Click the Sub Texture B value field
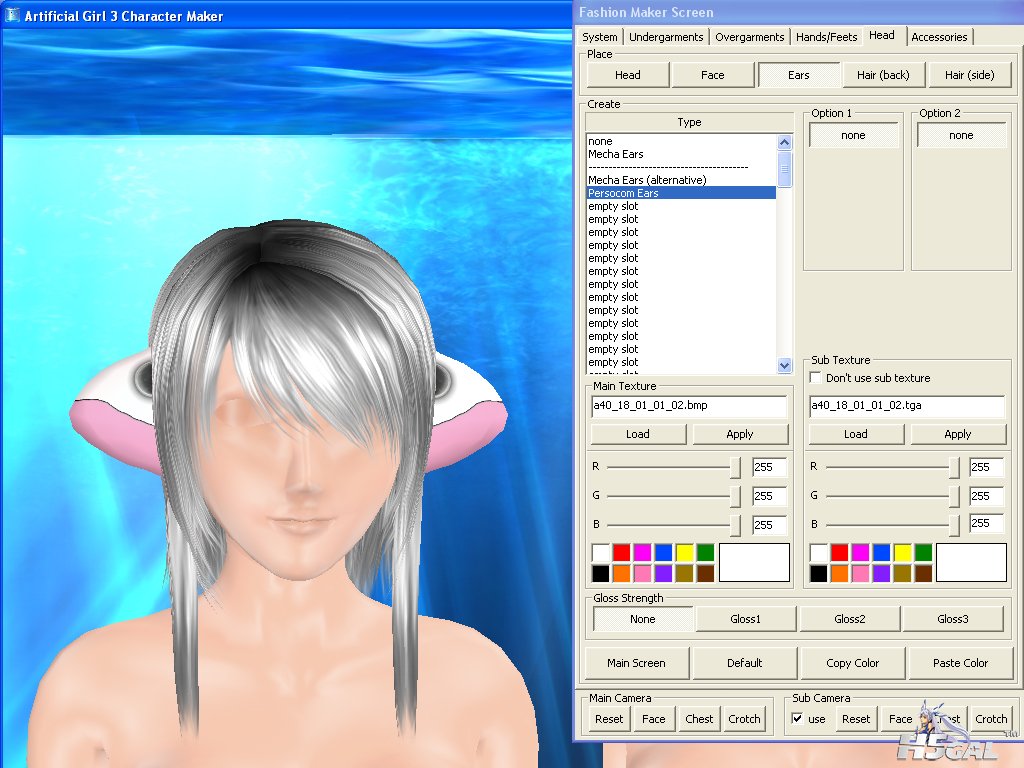The width and height of the screenshot is (1024, 768). (x=986, y=523)
